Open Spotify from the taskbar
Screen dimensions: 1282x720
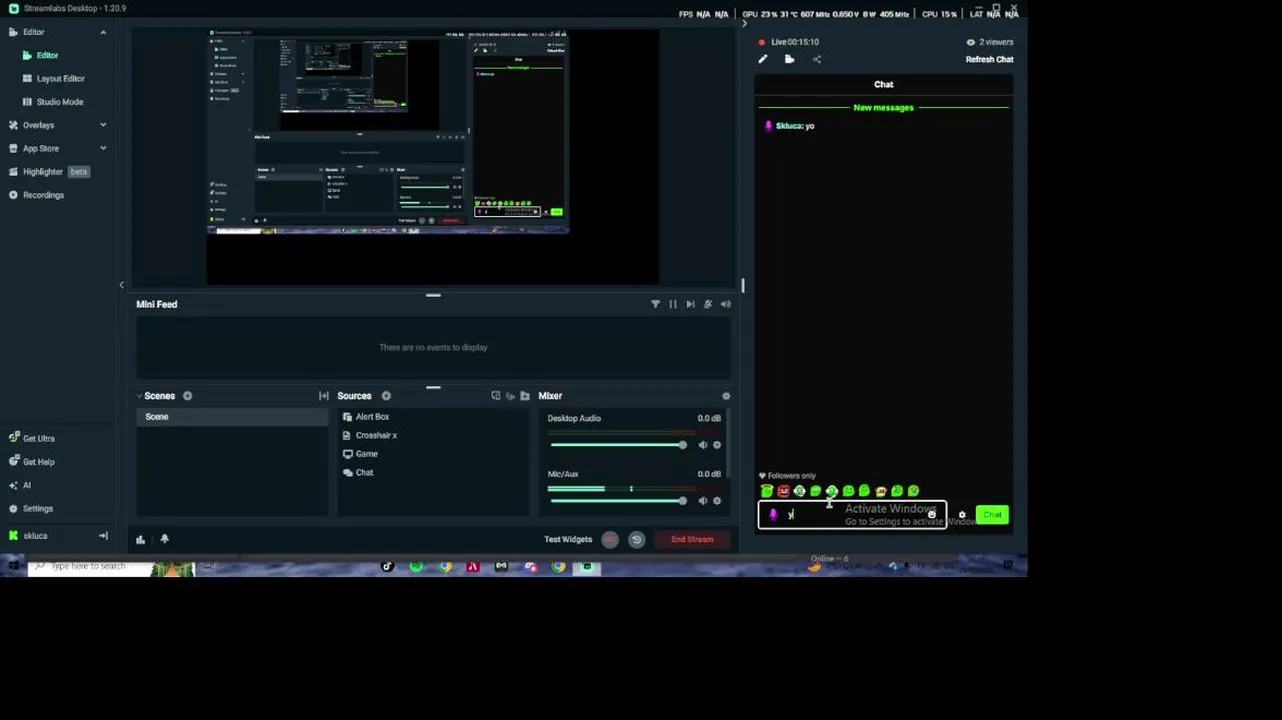(x=416, y=567)
